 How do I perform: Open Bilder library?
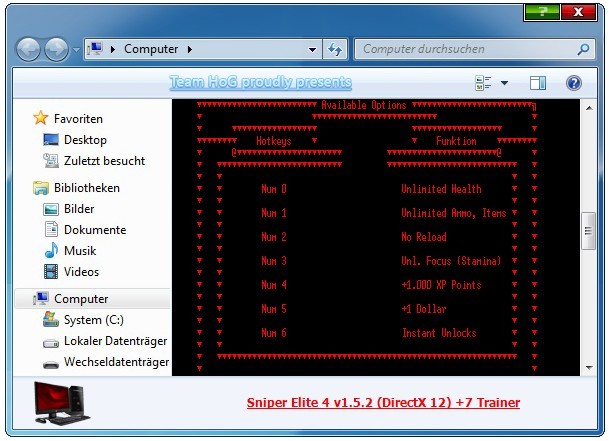(x=79, y=209)
